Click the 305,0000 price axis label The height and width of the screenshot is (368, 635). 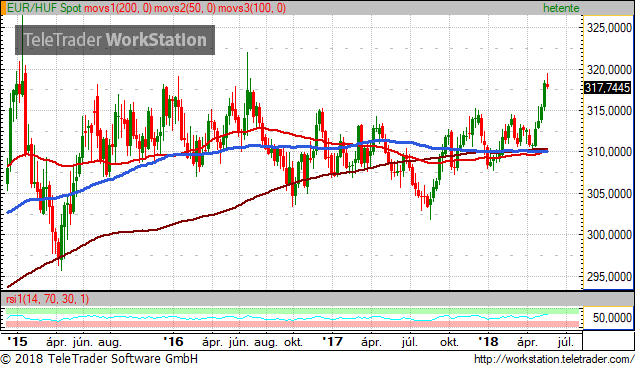click(609, 194)
